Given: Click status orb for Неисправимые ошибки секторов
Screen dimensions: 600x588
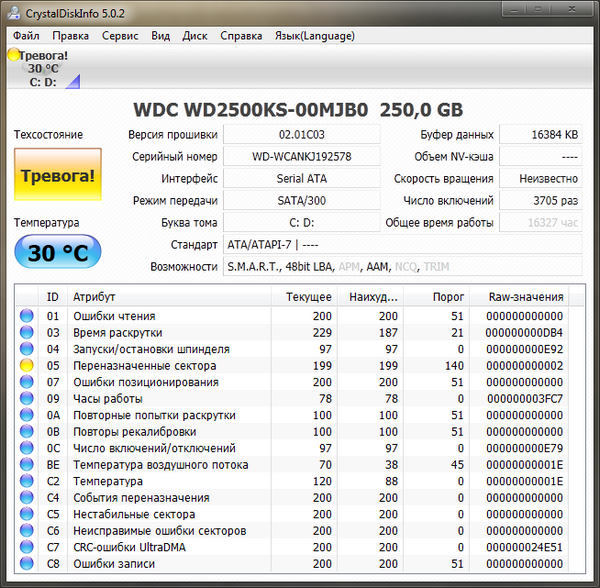Looking at the screenshot, I should [x=26, y=530].
